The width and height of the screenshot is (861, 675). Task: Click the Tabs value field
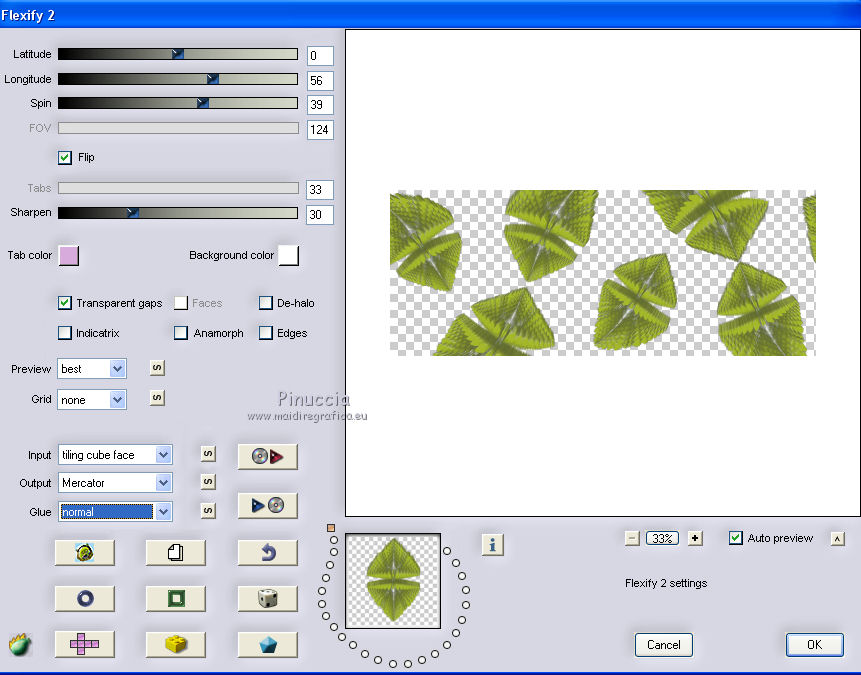[x=320, y=189]
